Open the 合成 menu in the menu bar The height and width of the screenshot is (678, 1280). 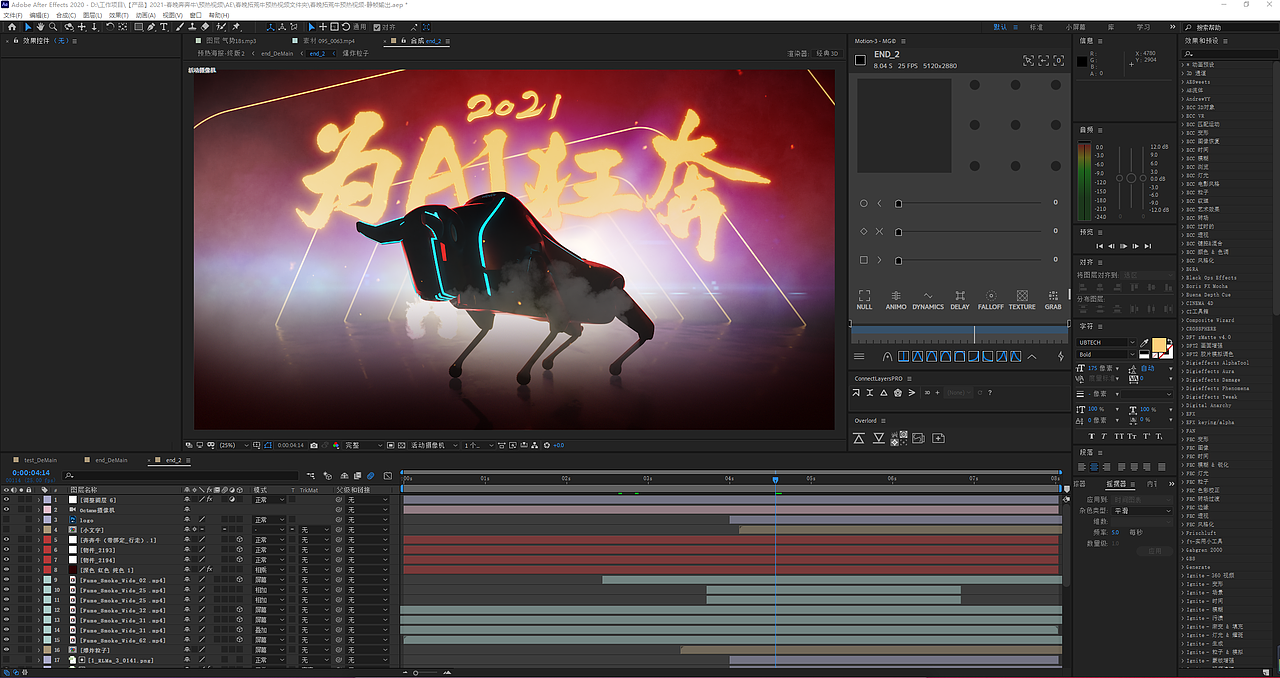[x=68, y=14]
